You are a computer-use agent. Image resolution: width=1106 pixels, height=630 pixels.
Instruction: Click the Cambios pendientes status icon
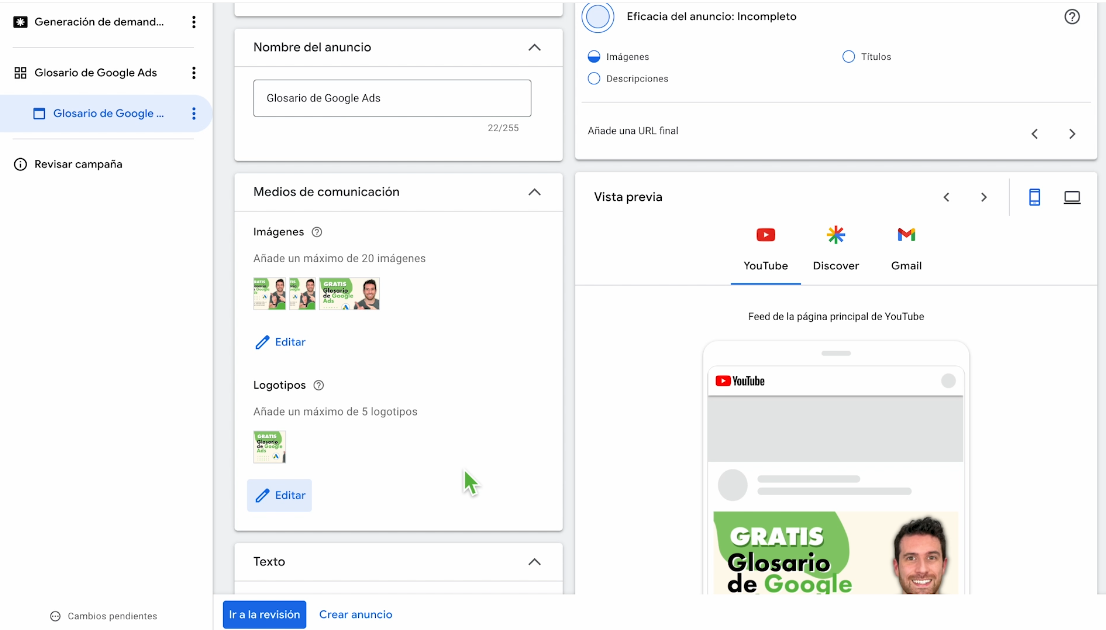[x=55, y=616]
